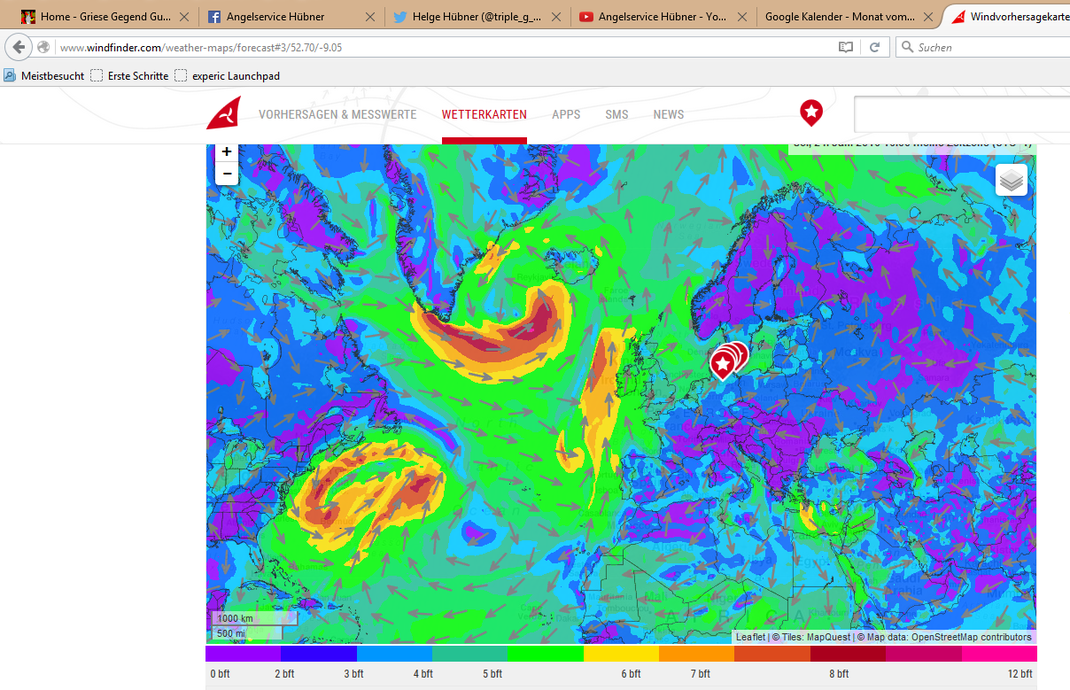Click the teal 4 bft legend swatch
The width and height of the screenshot is (1070, 690).
470,654
